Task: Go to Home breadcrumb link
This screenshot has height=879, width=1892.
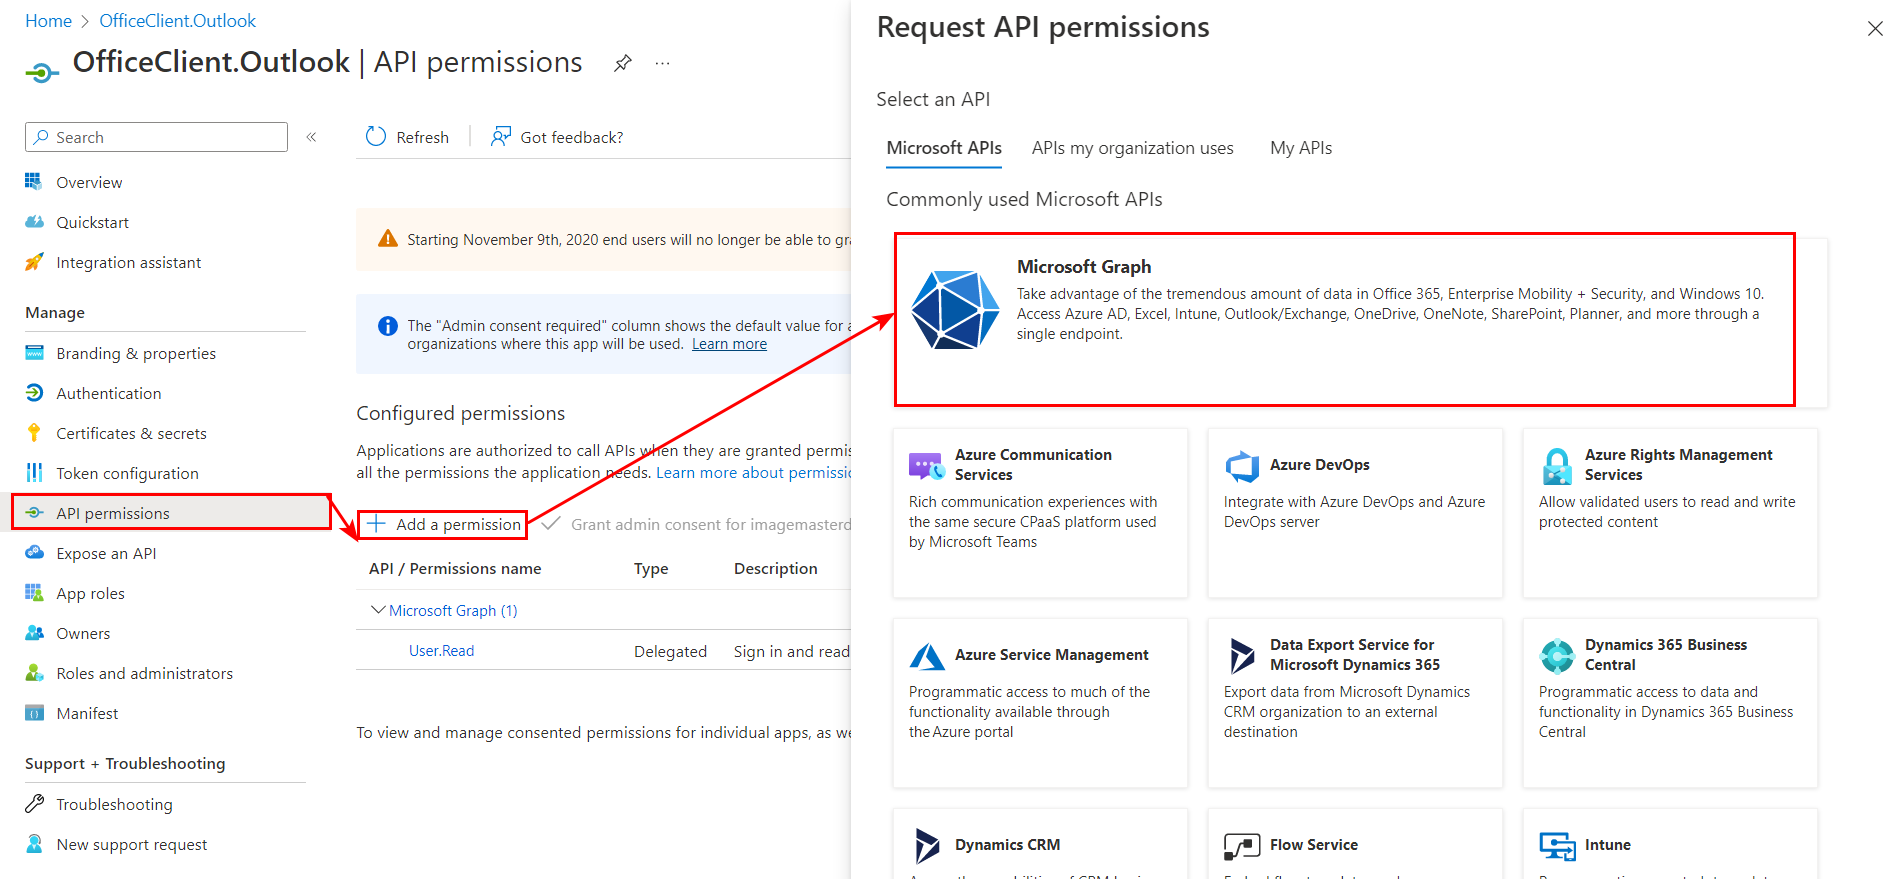Action: click(48, 21)
